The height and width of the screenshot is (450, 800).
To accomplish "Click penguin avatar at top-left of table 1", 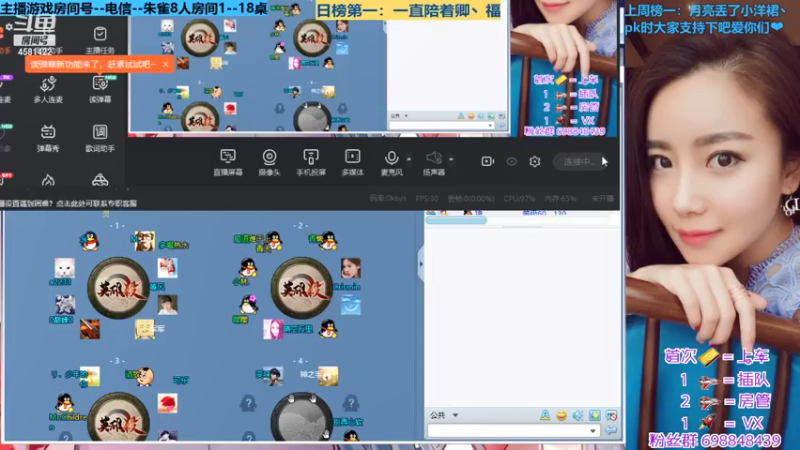I will coord(89,241).
